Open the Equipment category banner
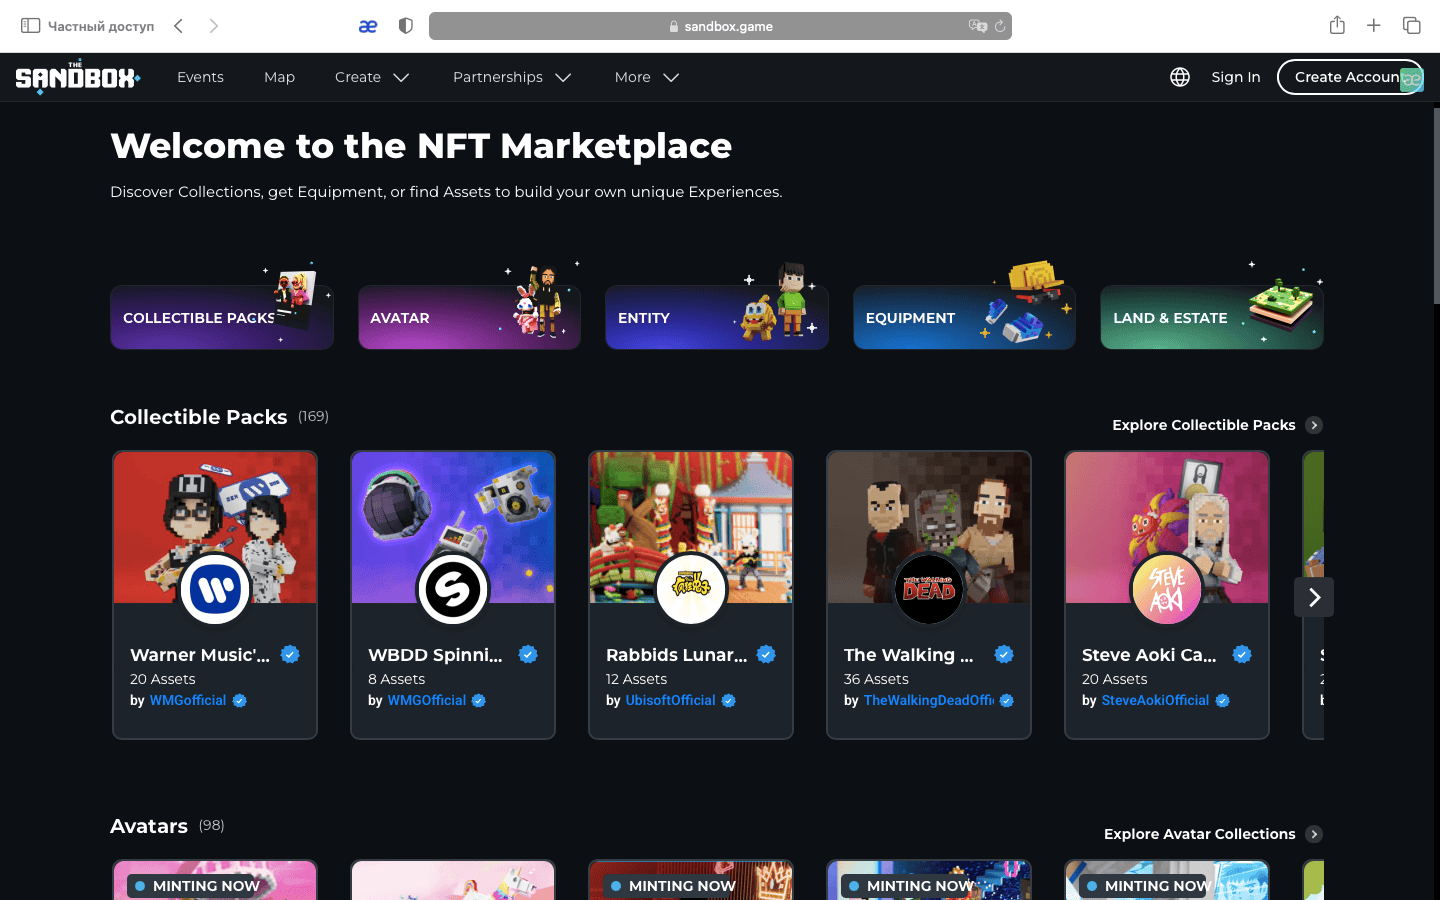Viewport: 1440px width, 900px height. coord(964,318)
